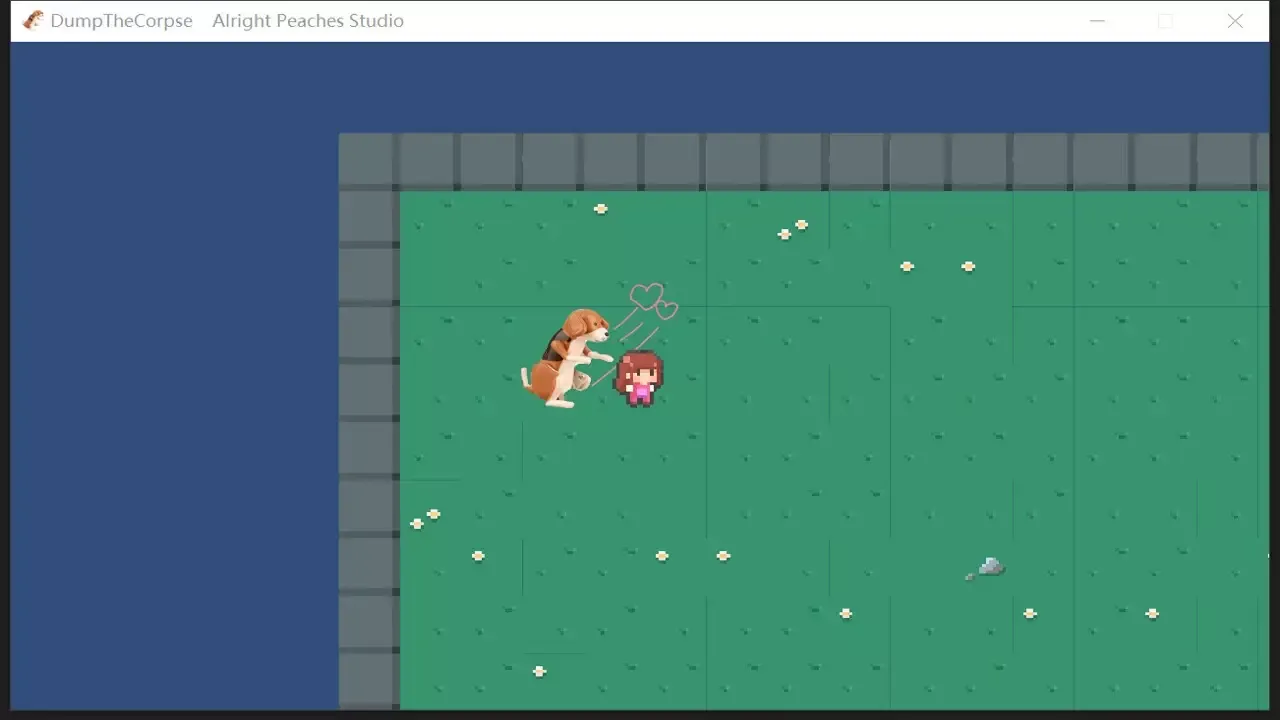Click the flower closest to the gray rock

click(1030, 613)
